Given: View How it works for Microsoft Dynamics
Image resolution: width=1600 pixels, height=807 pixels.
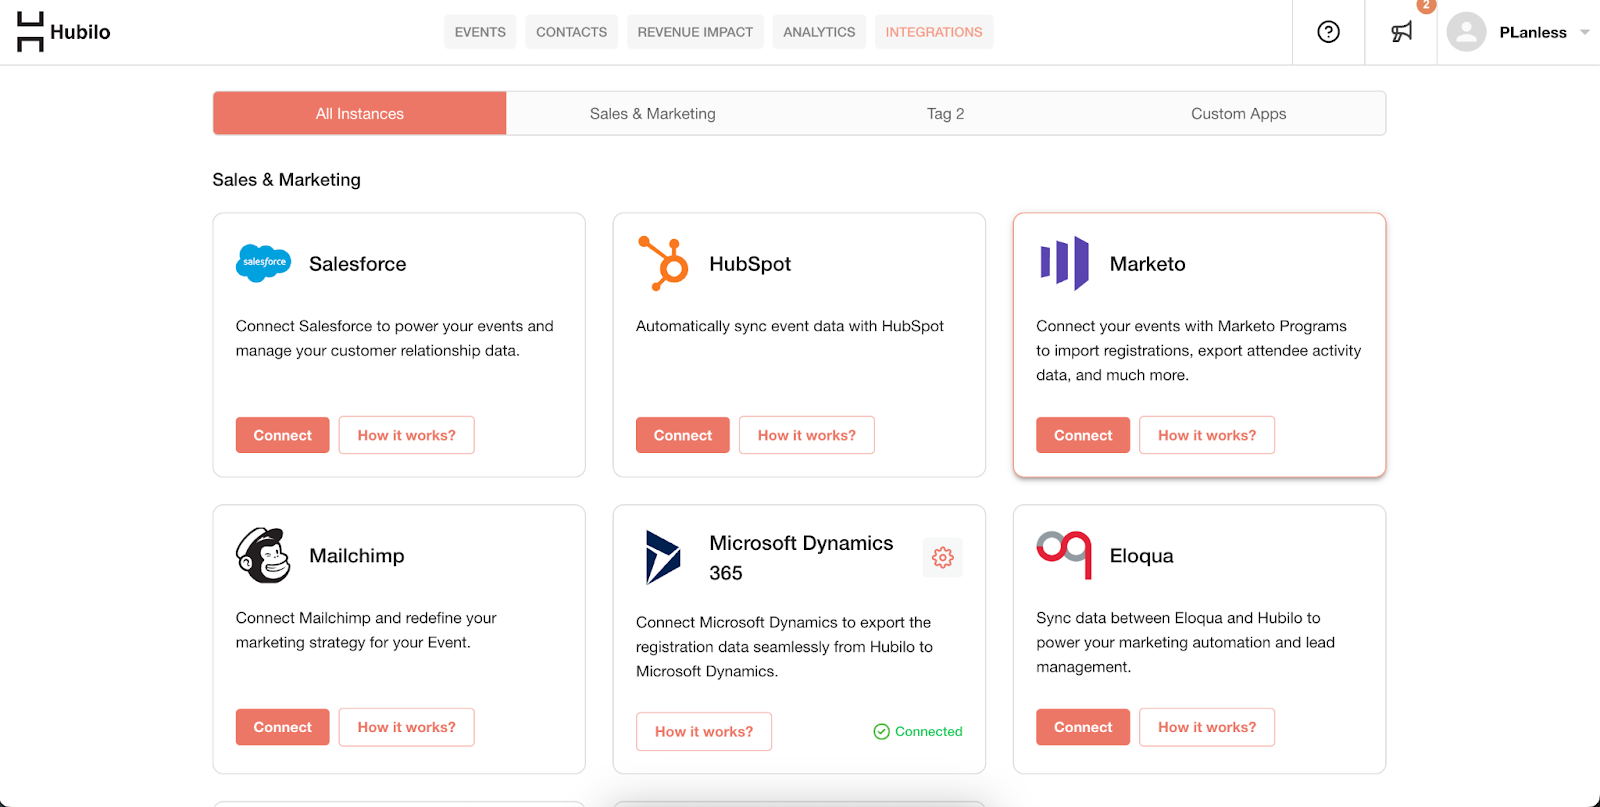Looking at the screenshot, I should coord(704,732).
